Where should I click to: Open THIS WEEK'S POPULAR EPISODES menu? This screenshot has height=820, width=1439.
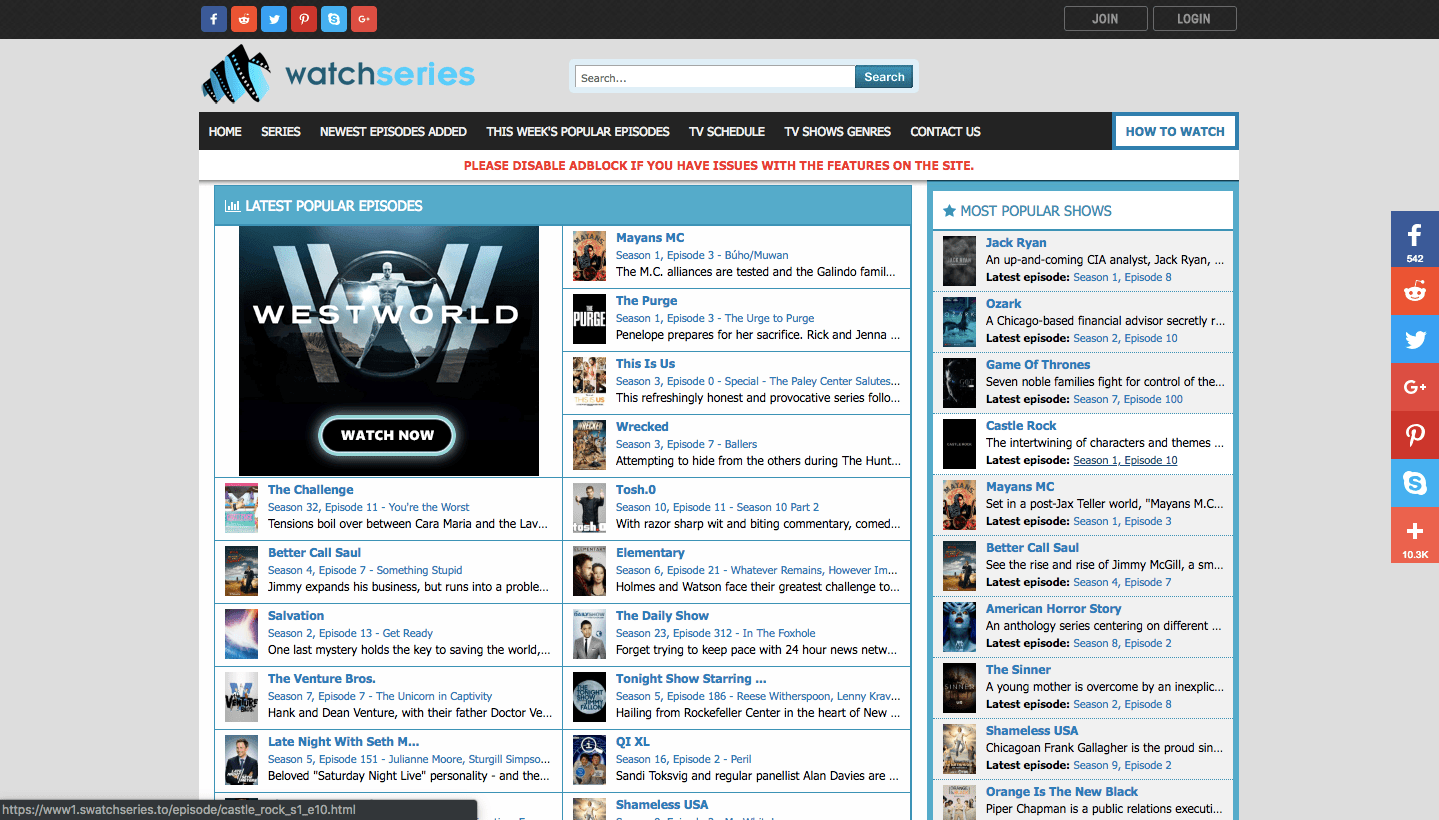pos(578,131)
